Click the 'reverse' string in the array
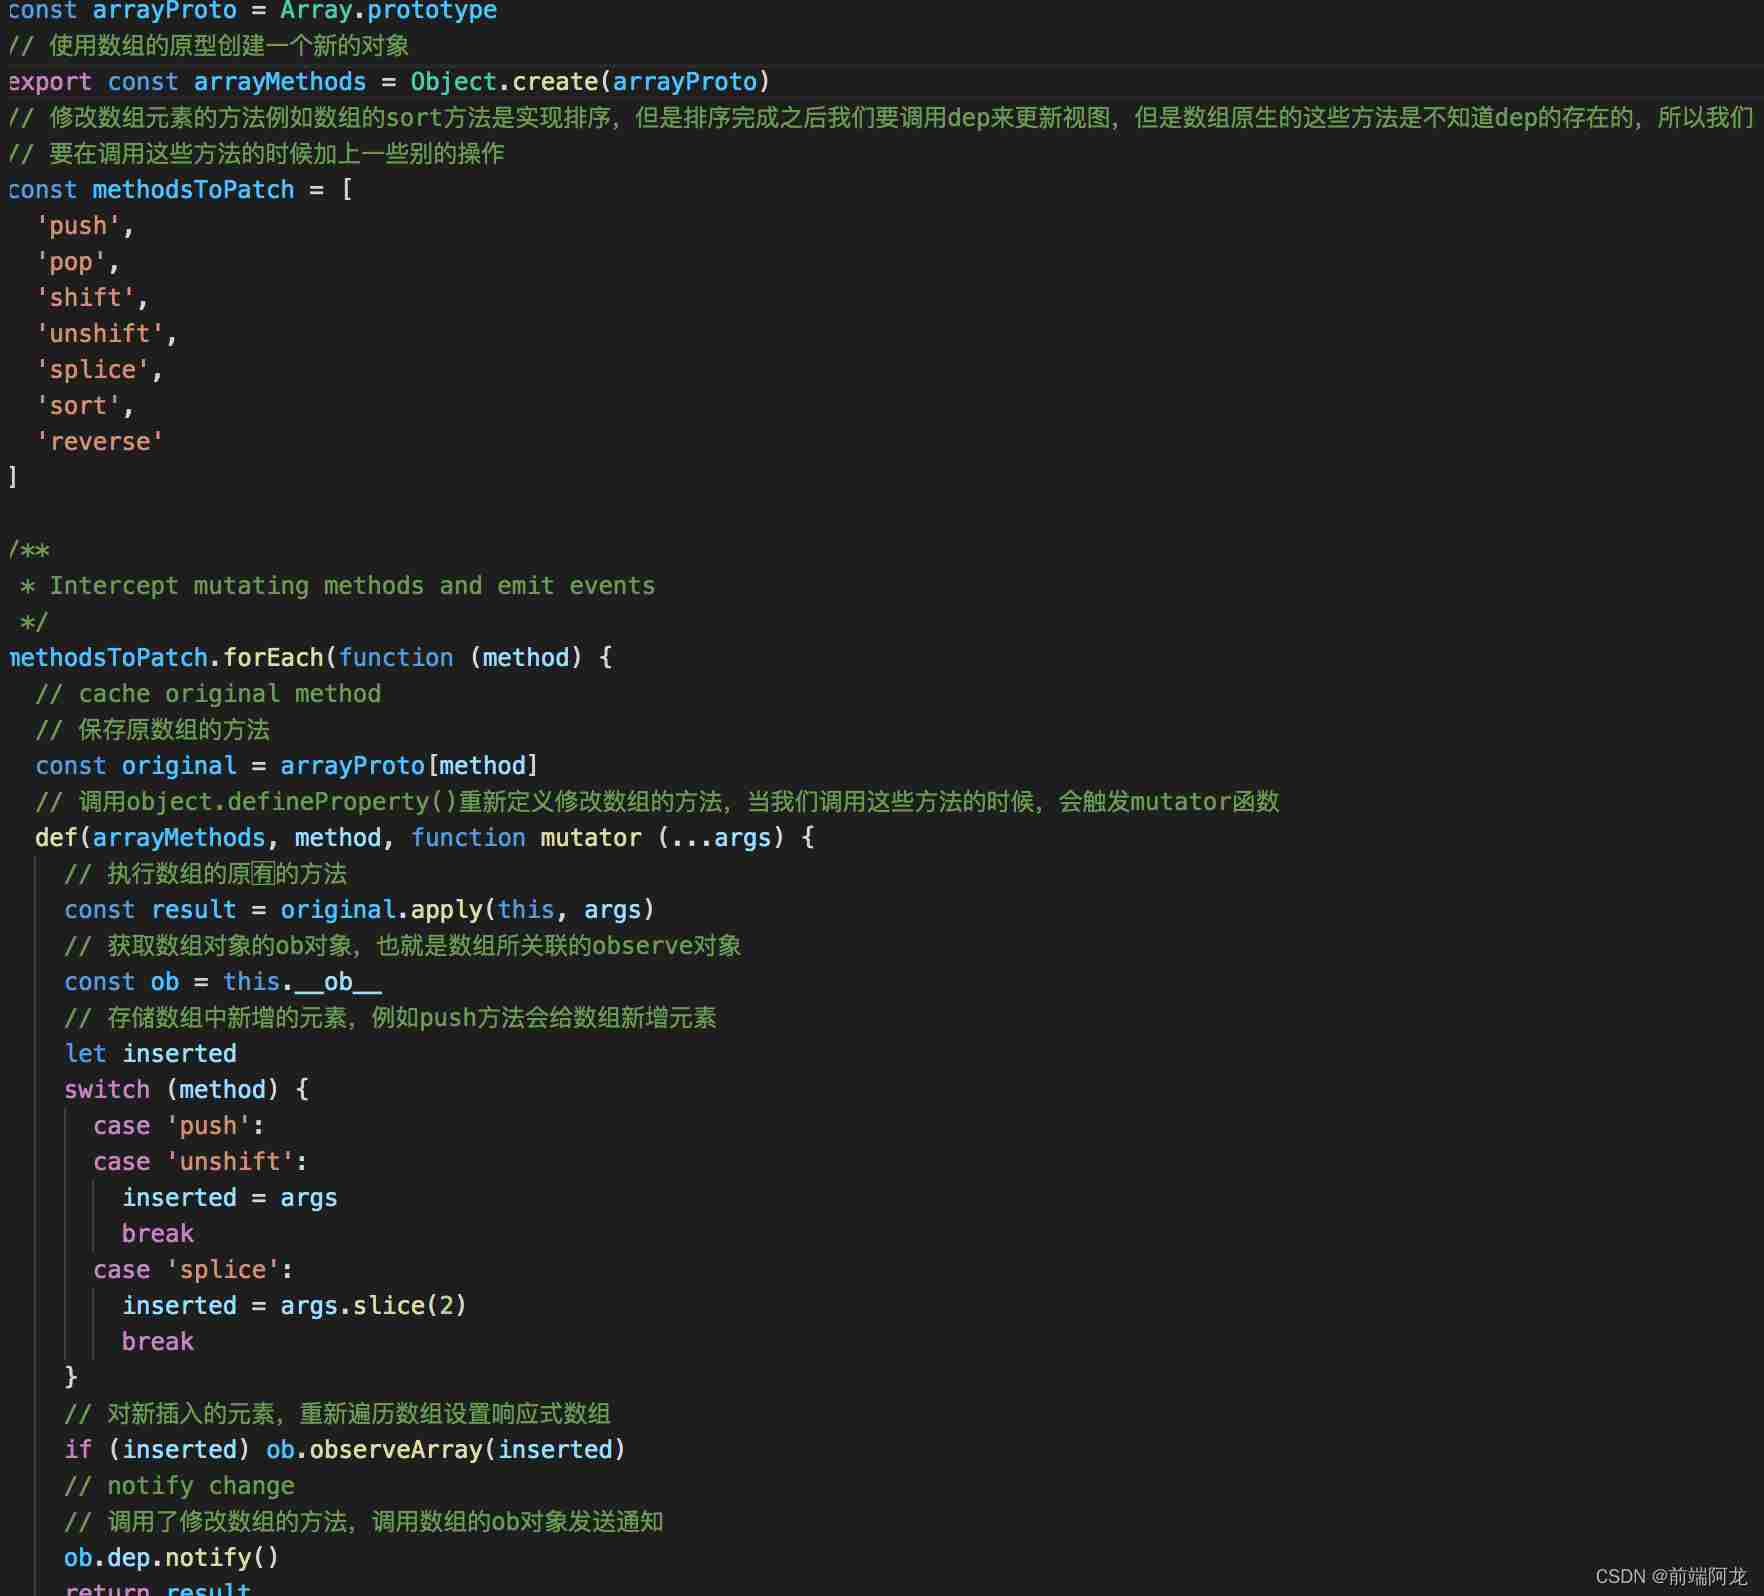 pos(100,442)
